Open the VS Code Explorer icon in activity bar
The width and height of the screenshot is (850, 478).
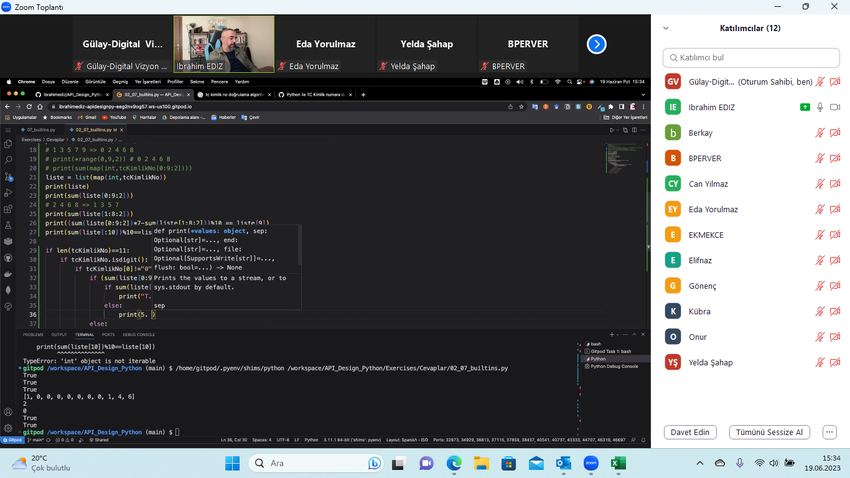[x=8, y=144]
